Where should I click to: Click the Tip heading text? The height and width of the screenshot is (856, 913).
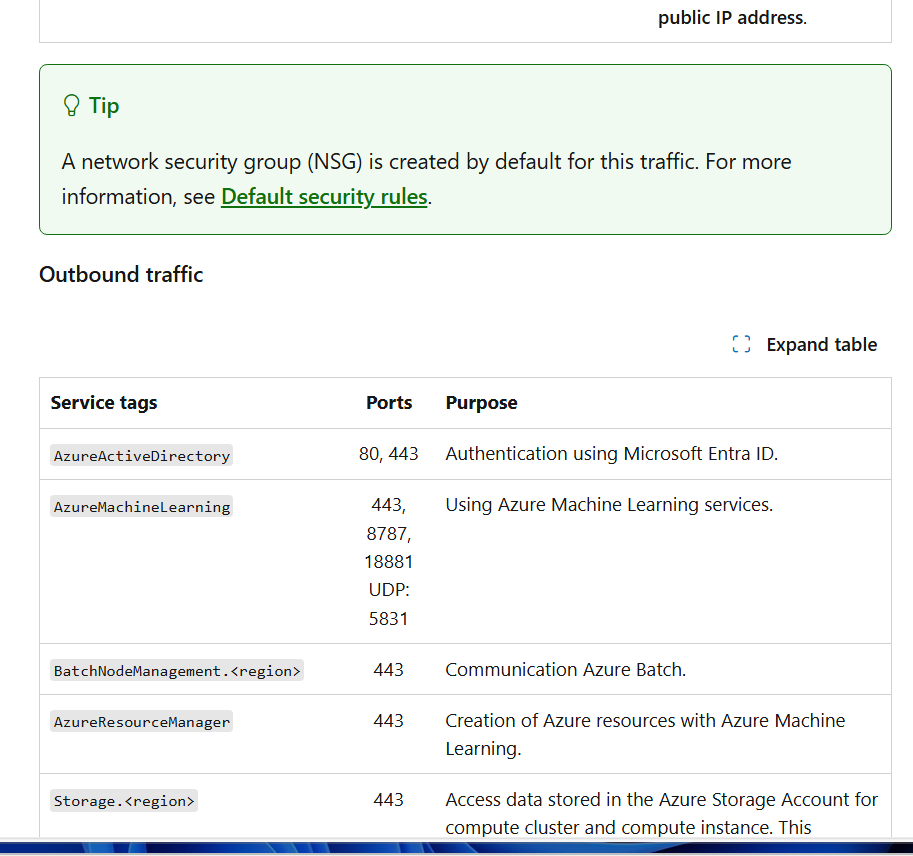click(x=104, y=106)
